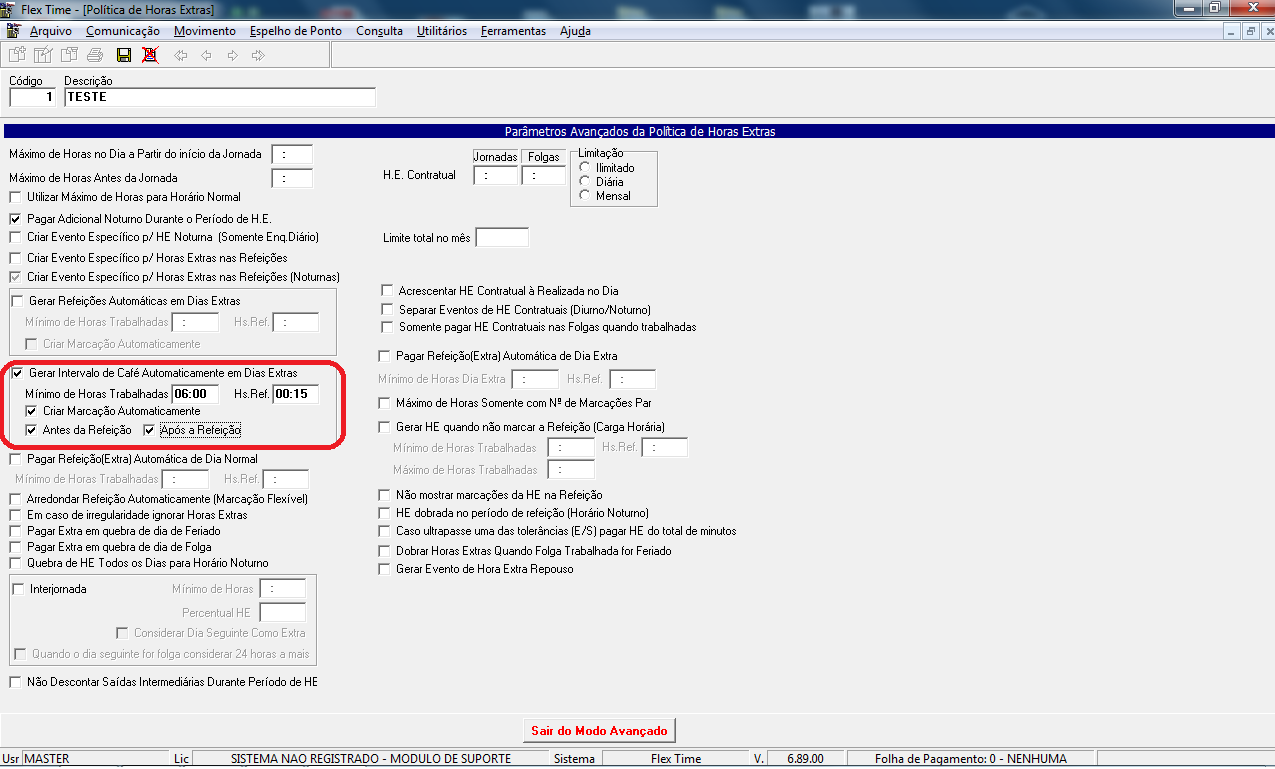This screenshot has height=769, width=1275.
Task: Check Pagar Refeição(Extra) Automática de Dia Normal
Action: pyautogui.click(x=15, y=459)
